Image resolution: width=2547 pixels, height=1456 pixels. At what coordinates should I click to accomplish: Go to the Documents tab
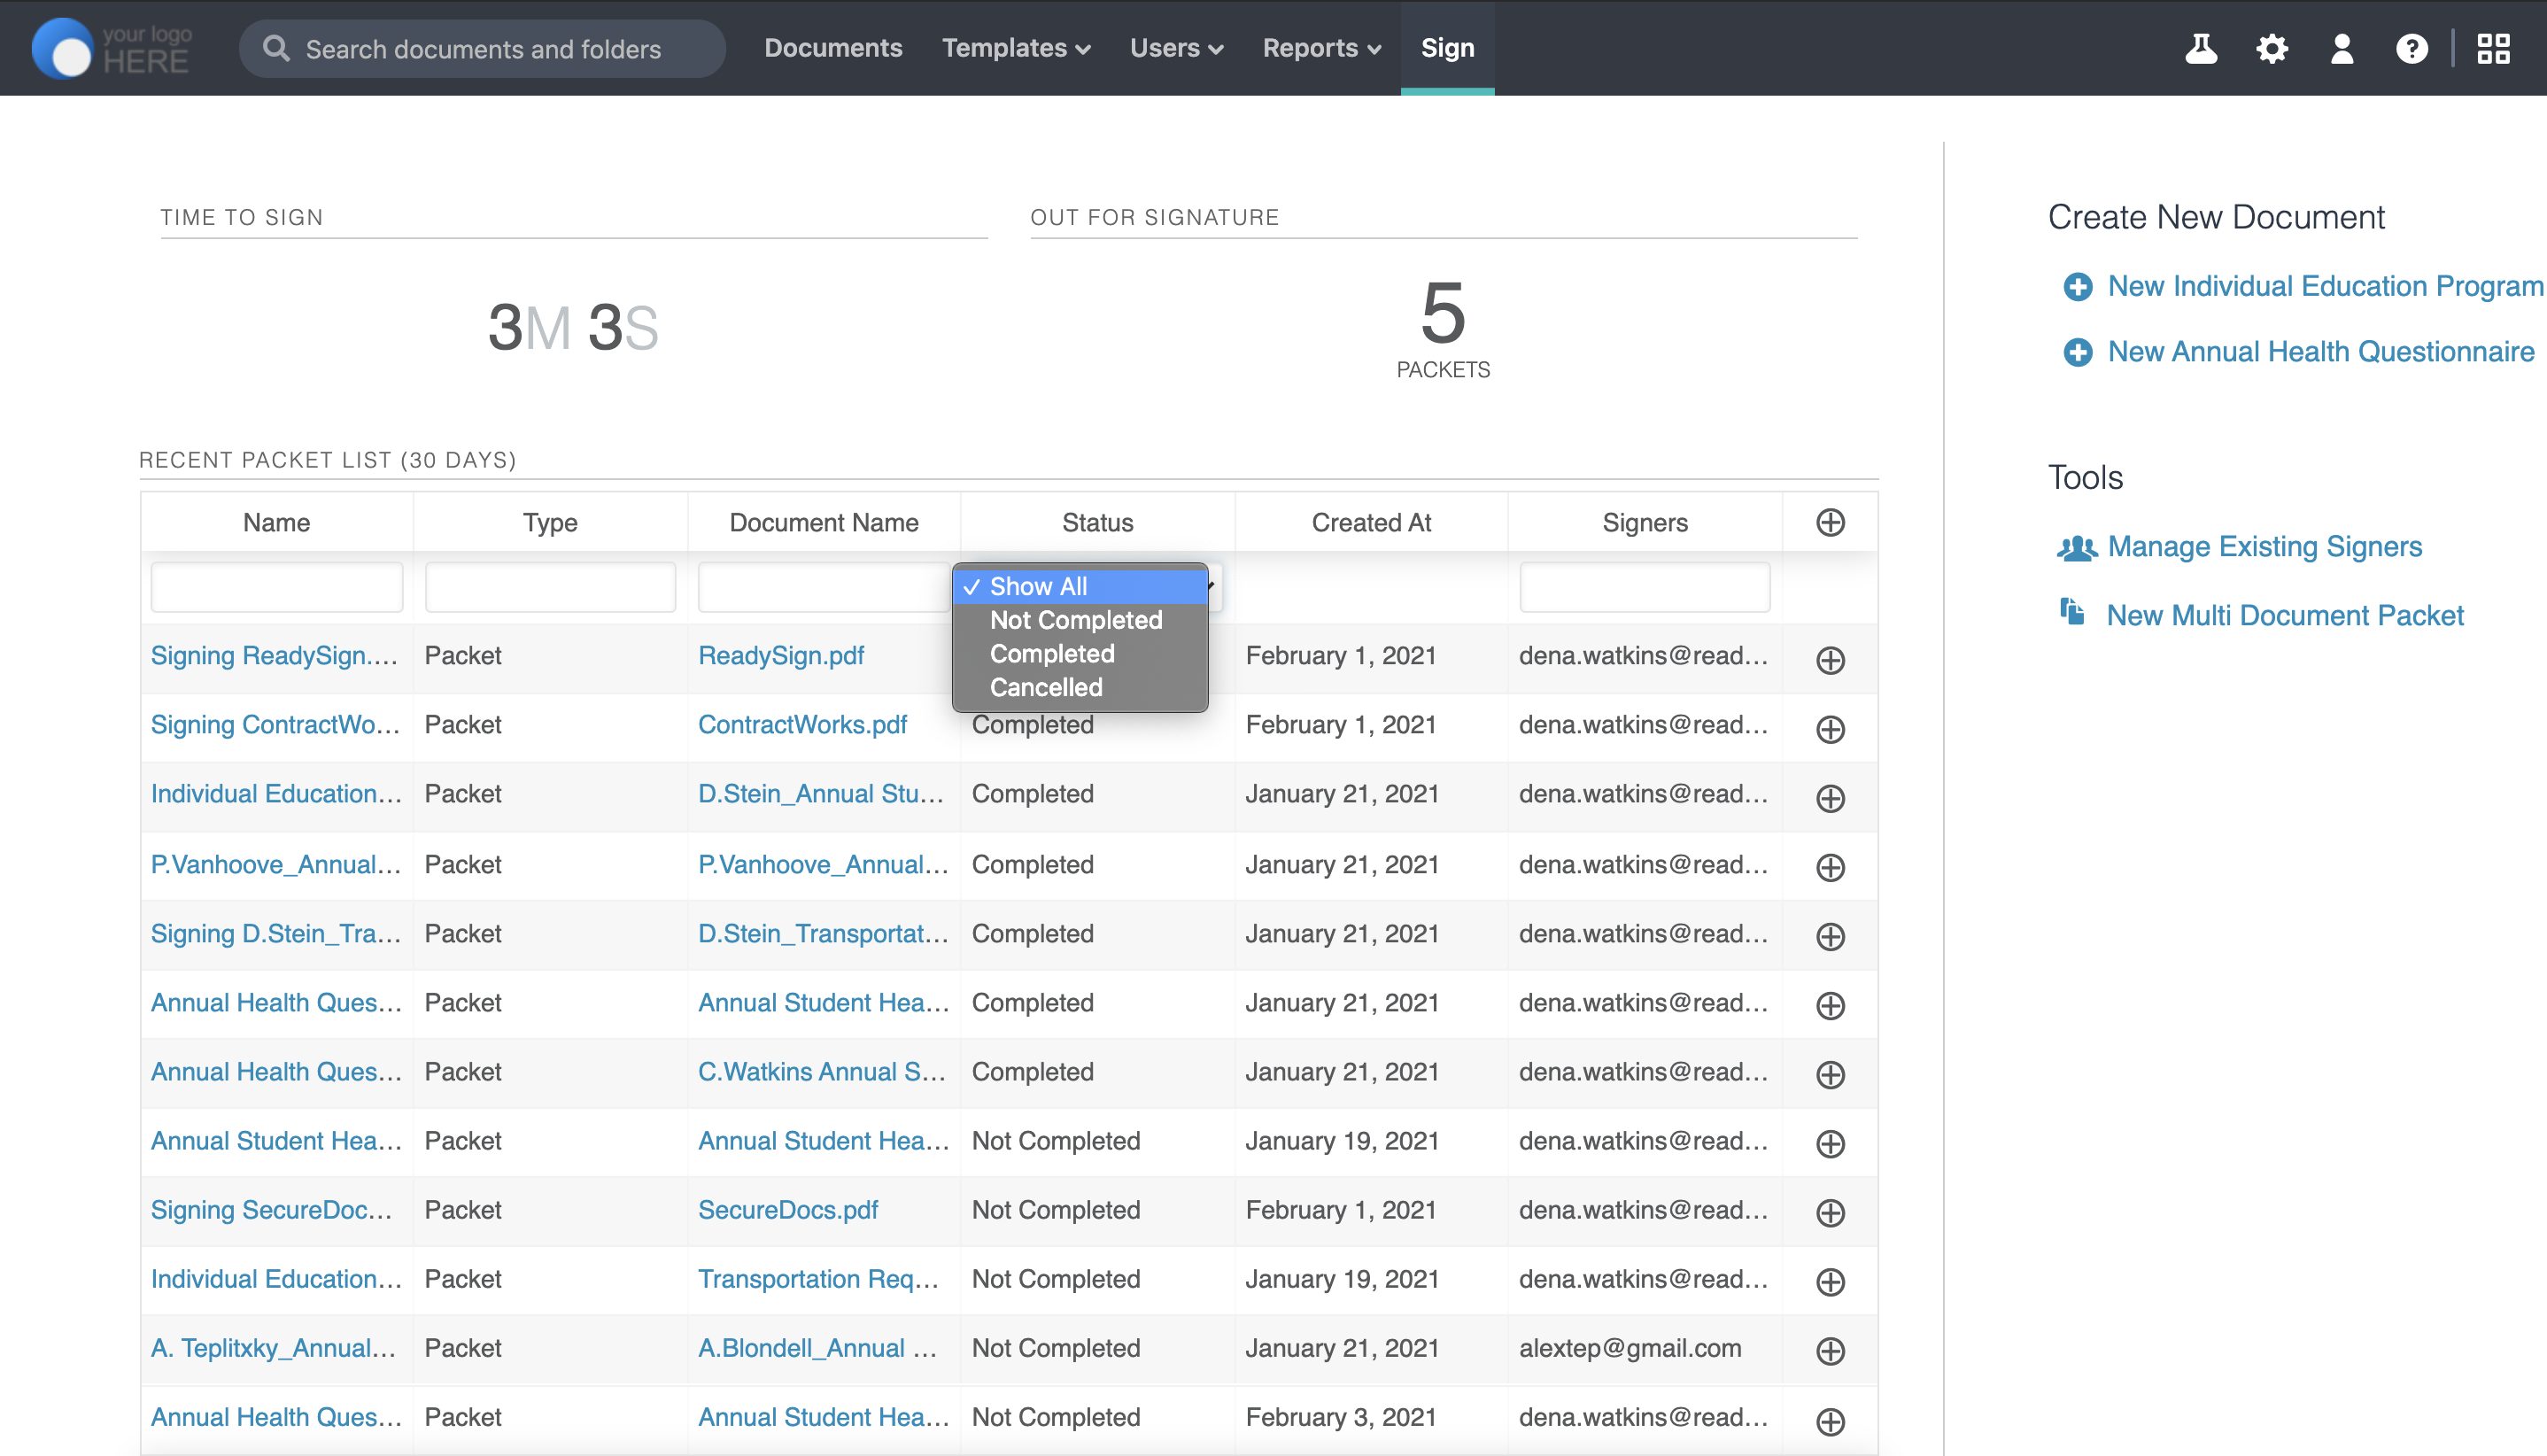coord(833,48)
